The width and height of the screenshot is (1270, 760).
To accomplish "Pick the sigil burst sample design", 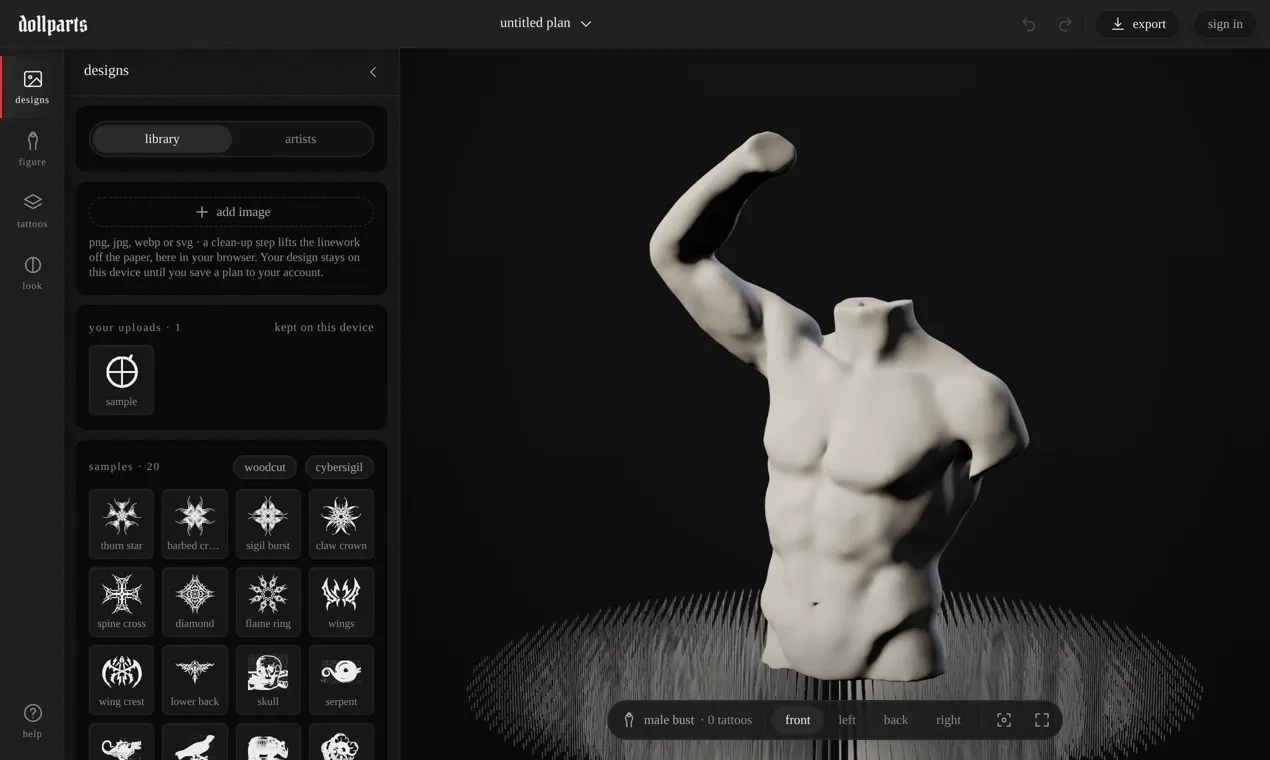I will click(268, 524).
